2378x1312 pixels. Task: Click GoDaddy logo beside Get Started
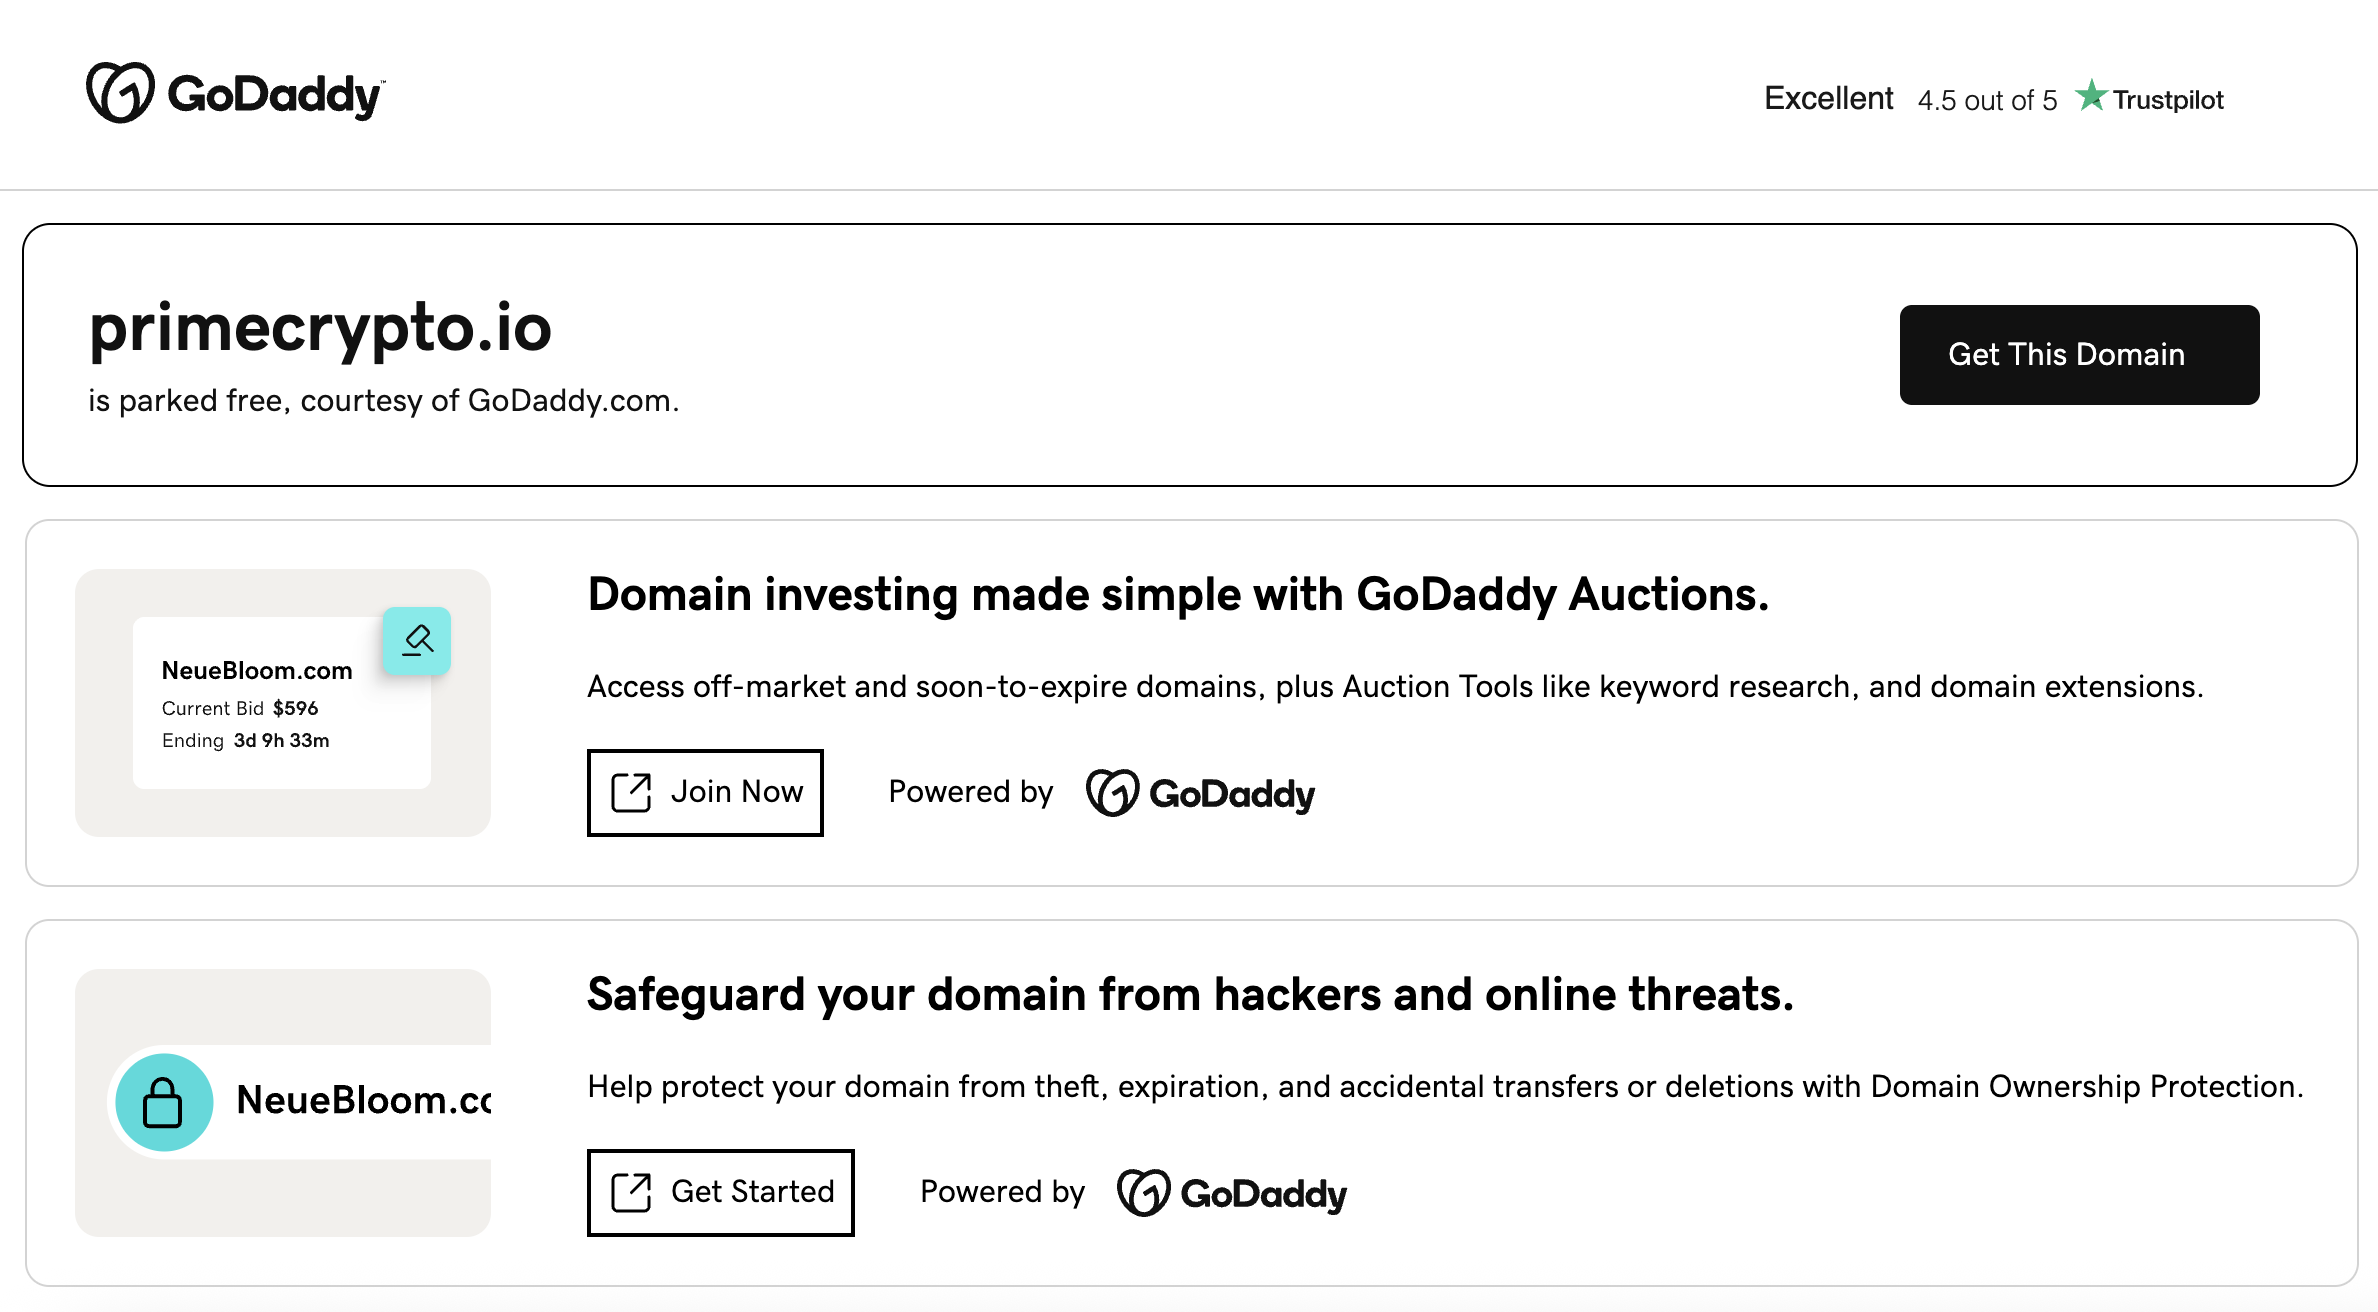(1232, 1193)
